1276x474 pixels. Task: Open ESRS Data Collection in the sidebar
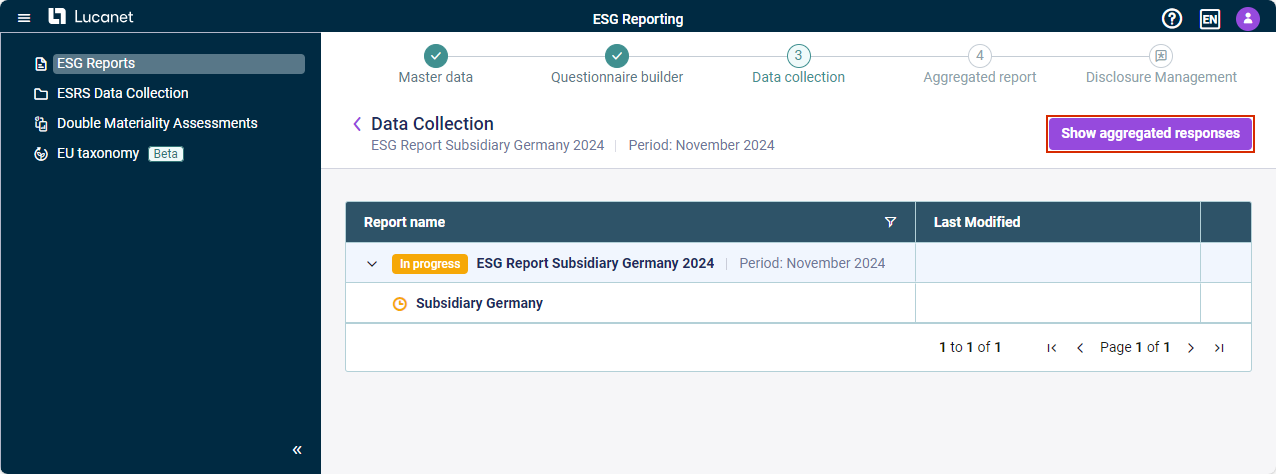coord(123,93)
